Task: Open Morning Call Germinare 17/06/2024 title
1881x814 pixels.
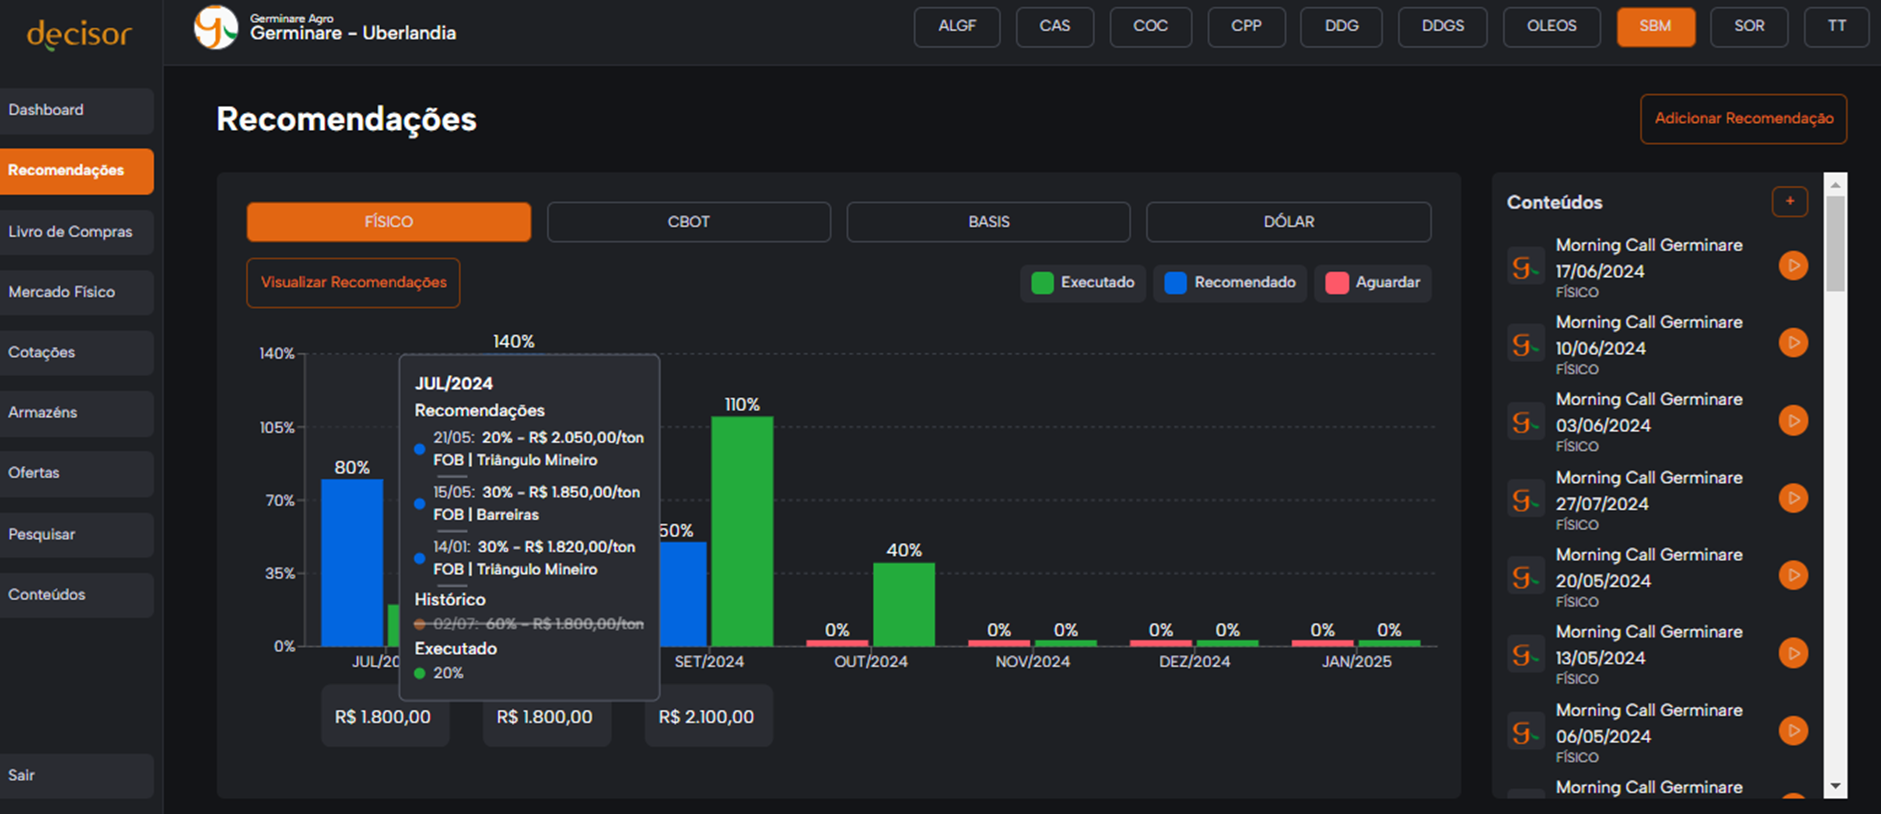Action: [1649, 258]
